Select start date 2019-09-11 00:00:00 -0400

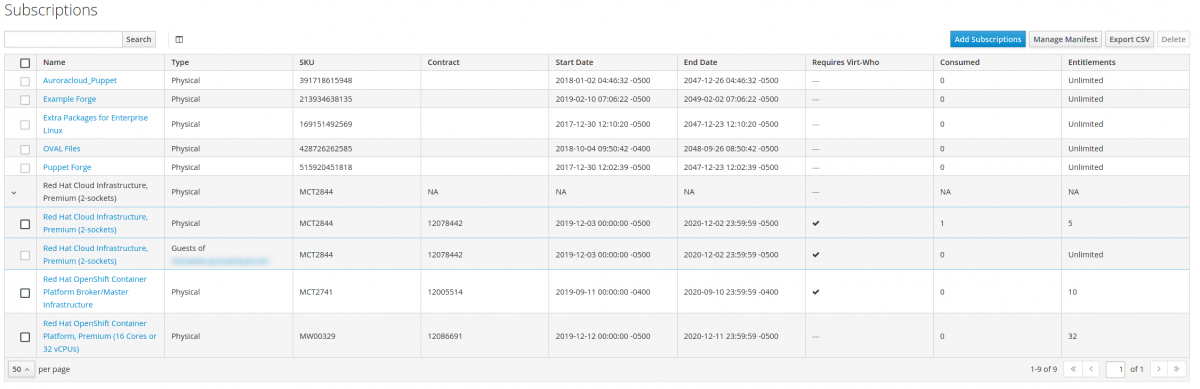point(603,292)
